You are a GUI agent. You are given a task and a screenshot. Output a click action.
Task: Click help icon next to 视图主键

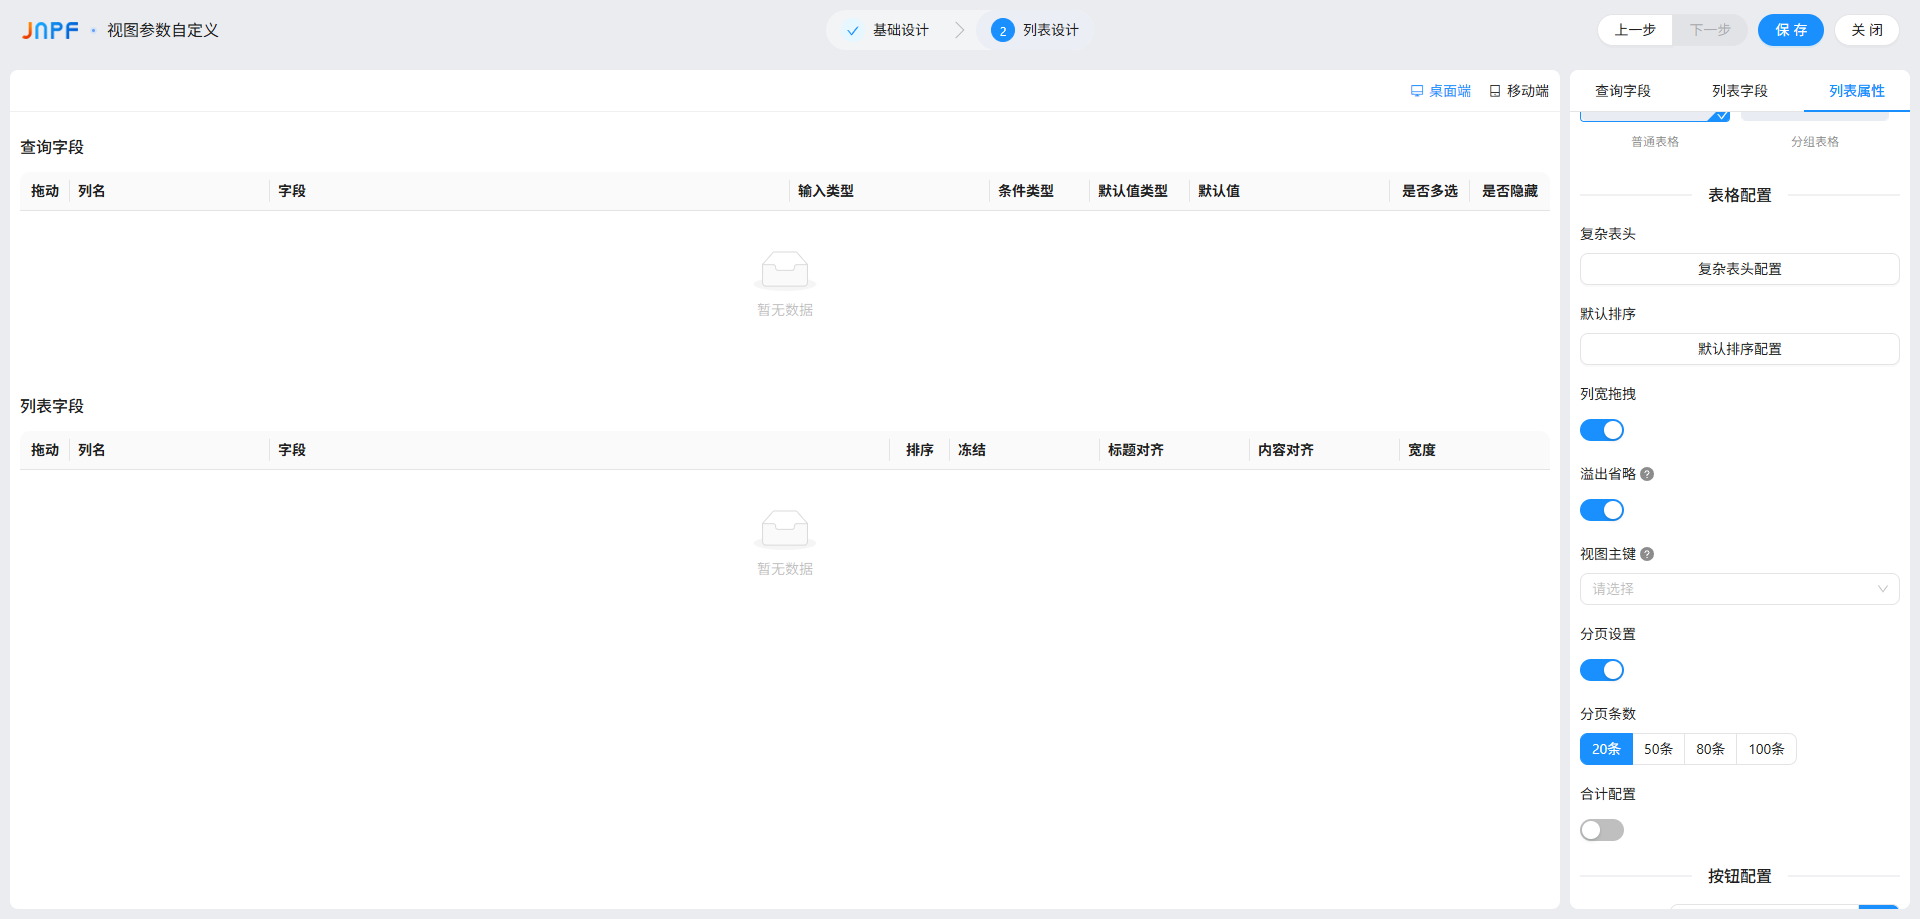(1647, 554)
